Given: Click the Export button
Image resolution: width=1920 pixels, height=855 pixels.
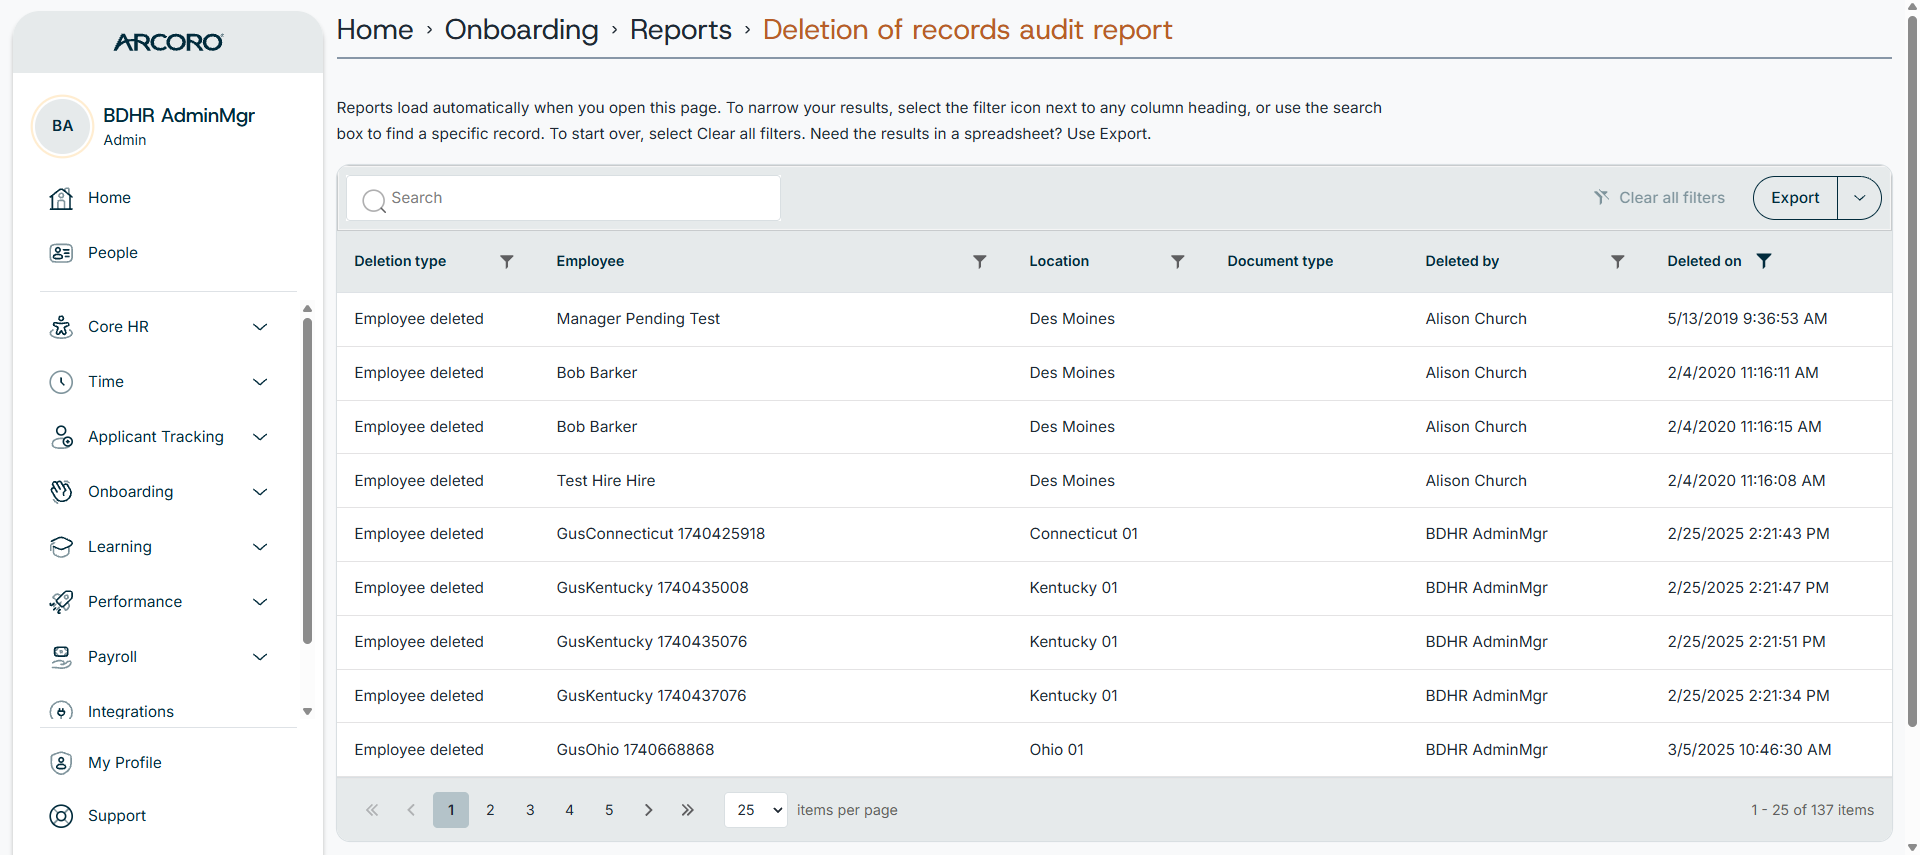Looking at the screenshot, I should click(1795, 198).
